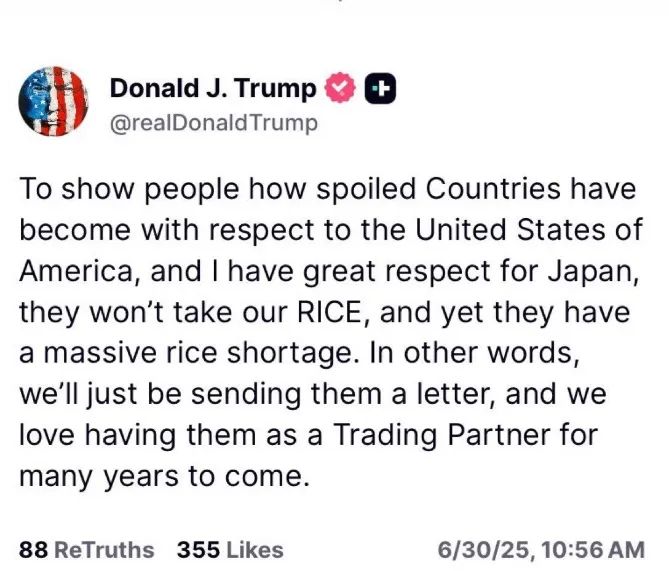669x571 pixels.
Task: Click the number 355 before Likes
Action: coord(198,550)
